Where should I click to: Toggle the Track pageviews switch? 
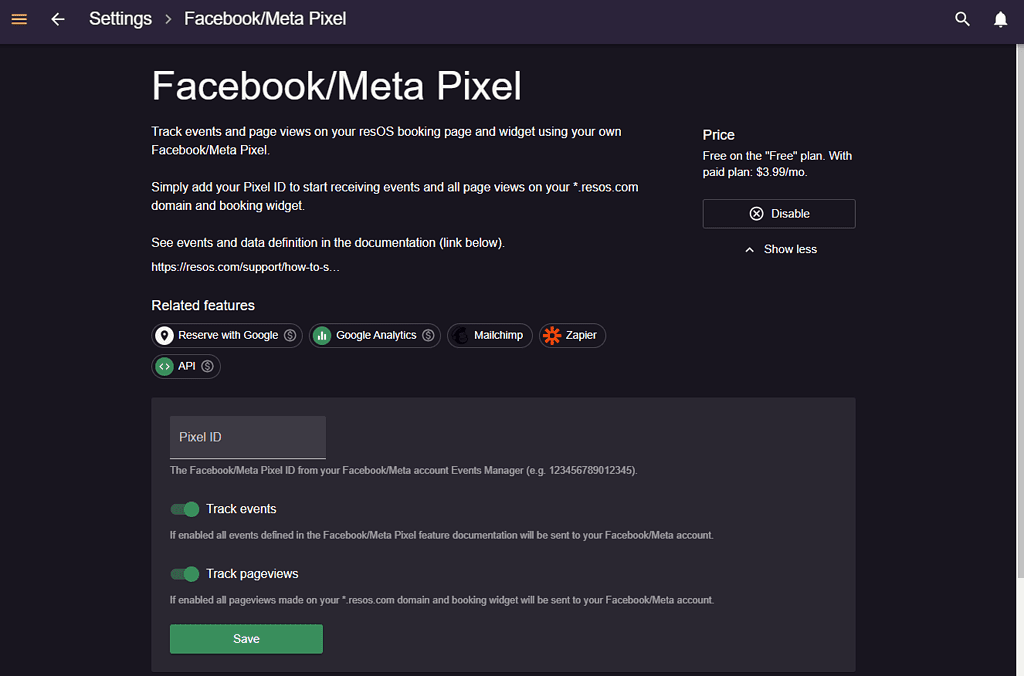(x=185, y=573)
